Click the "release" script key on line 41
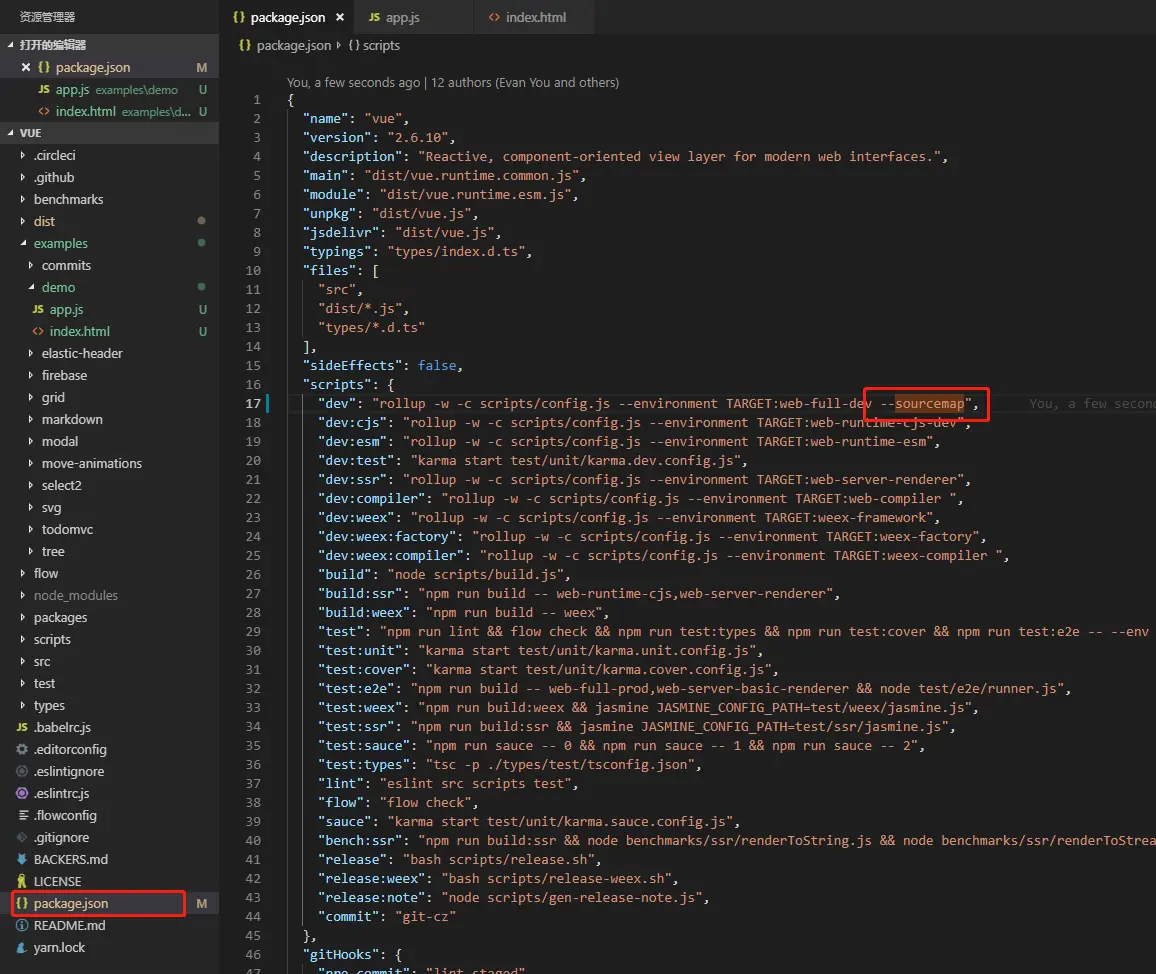This screenshot has height=974, width=1156. coord(352,860)
